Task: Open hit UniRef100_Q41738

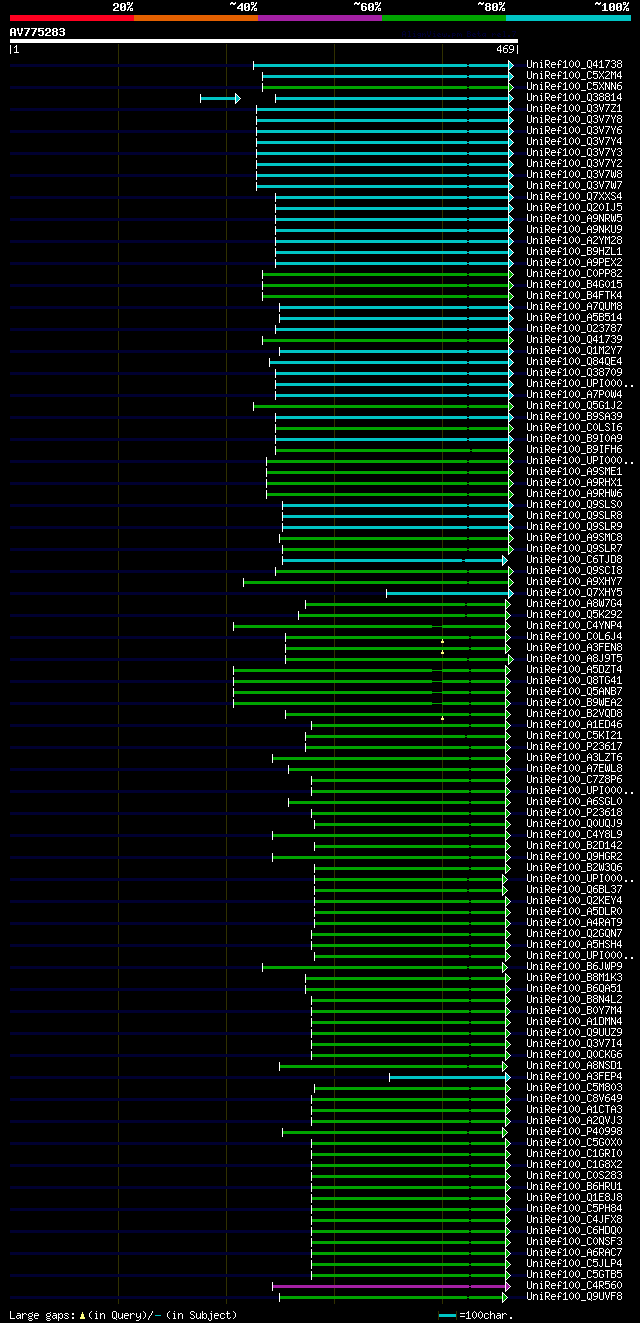Action: pyautogui.click(x=574, y=64)
